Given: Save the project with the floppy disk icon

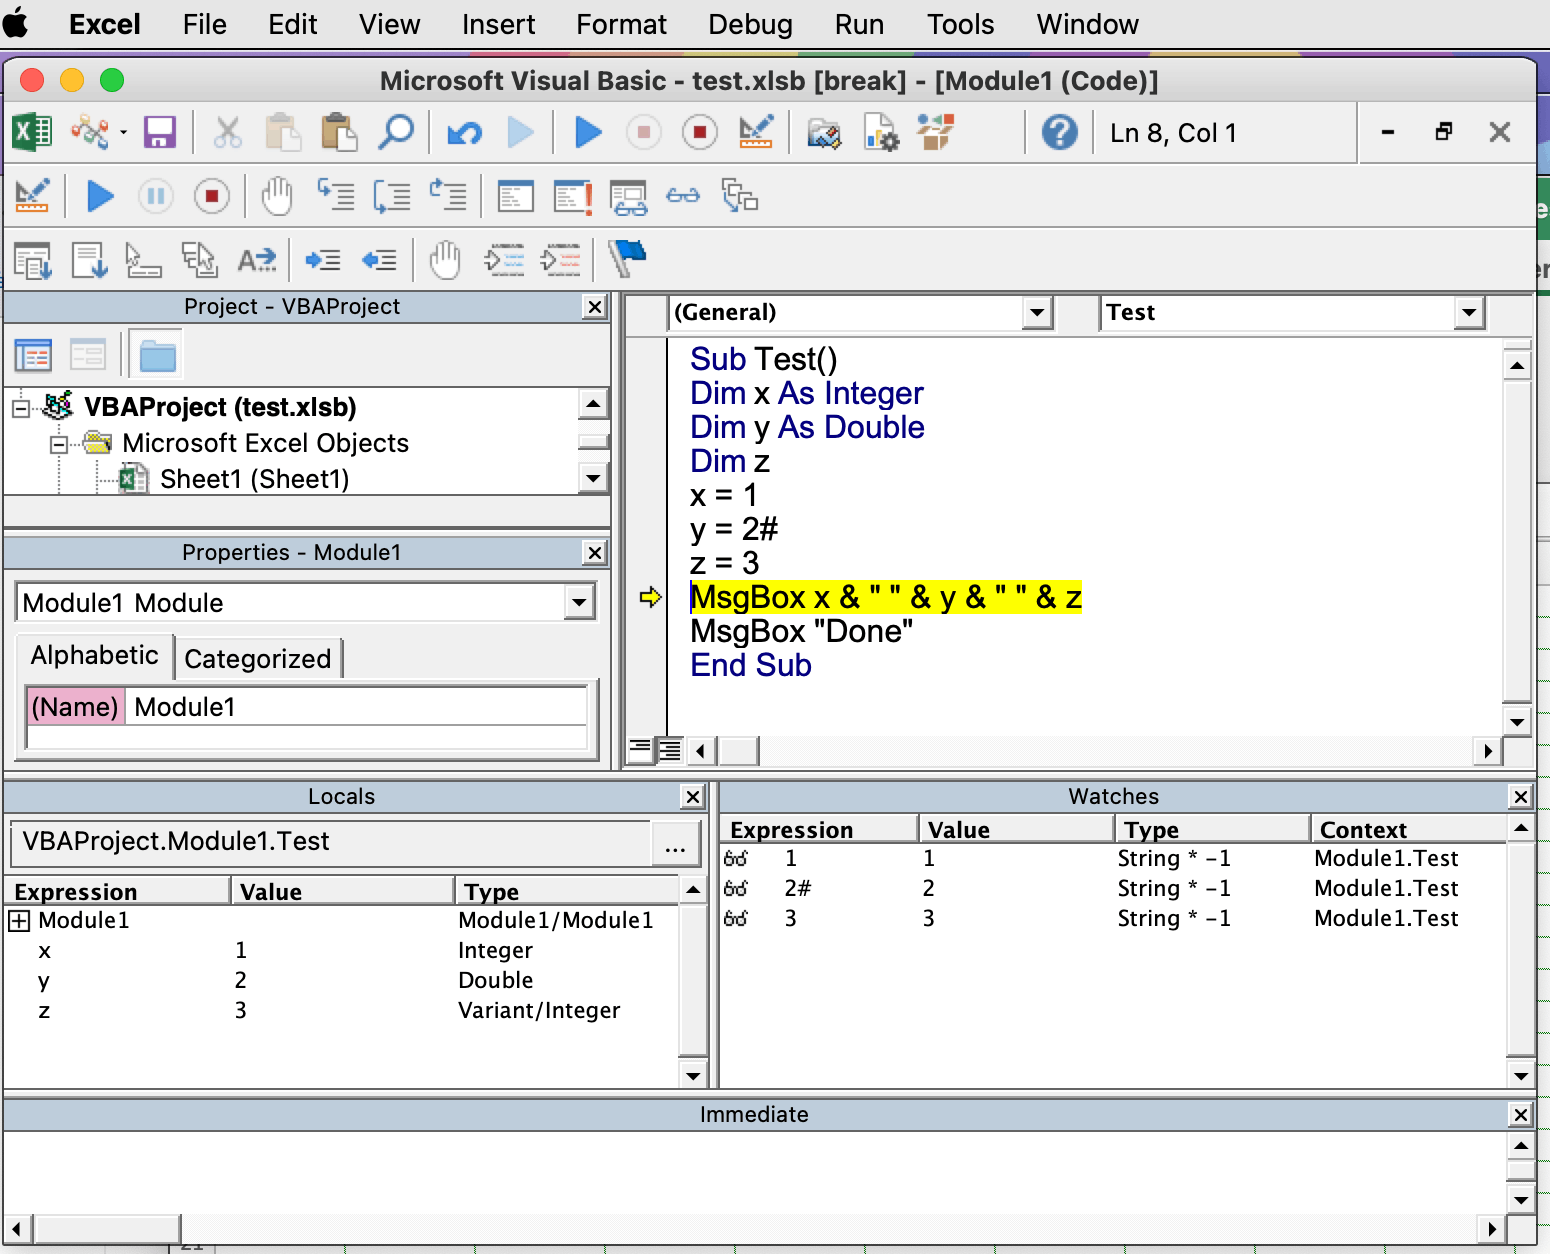Looking at the screenshot, I should [x=160, y=132].
